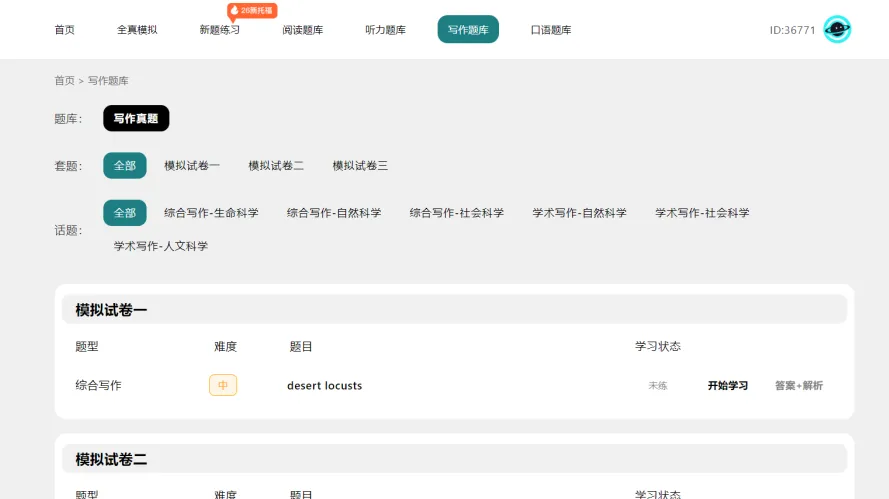This screenshot has width=889, height=499.
Task: Click the 综合写作 type cell
Action: (x=99, y=386)
